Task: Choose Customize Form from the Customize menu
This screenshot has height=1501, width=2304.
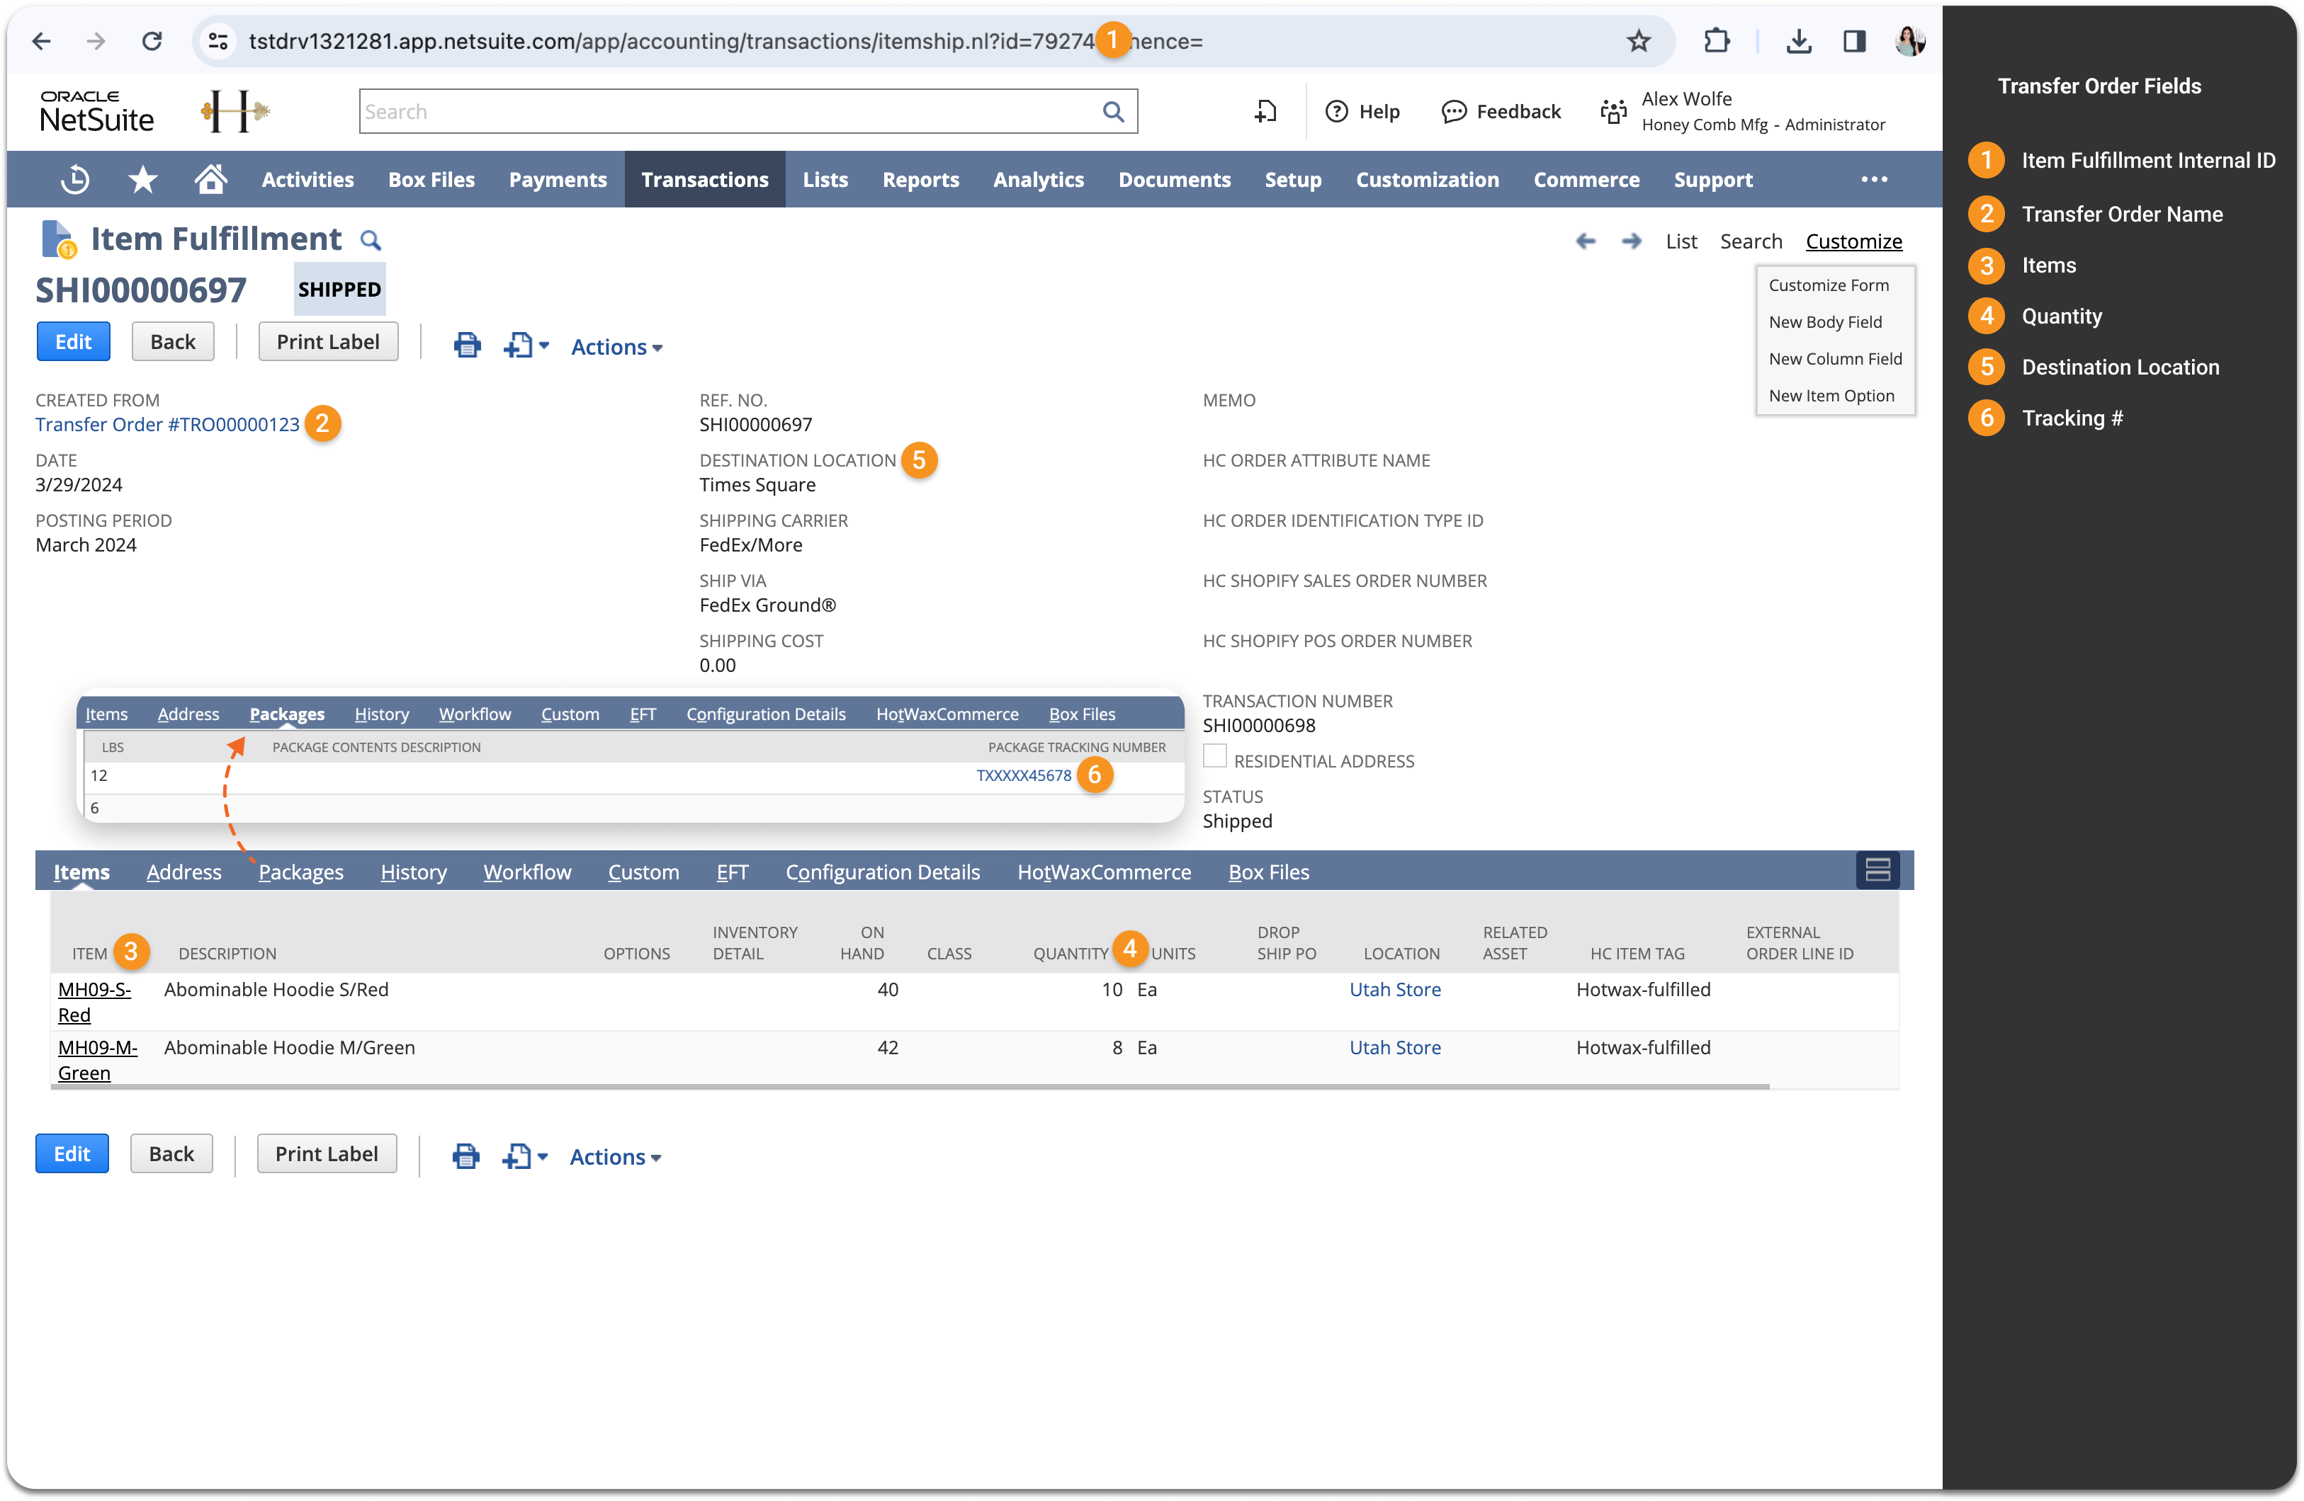Action: [x=1828, y=285]
